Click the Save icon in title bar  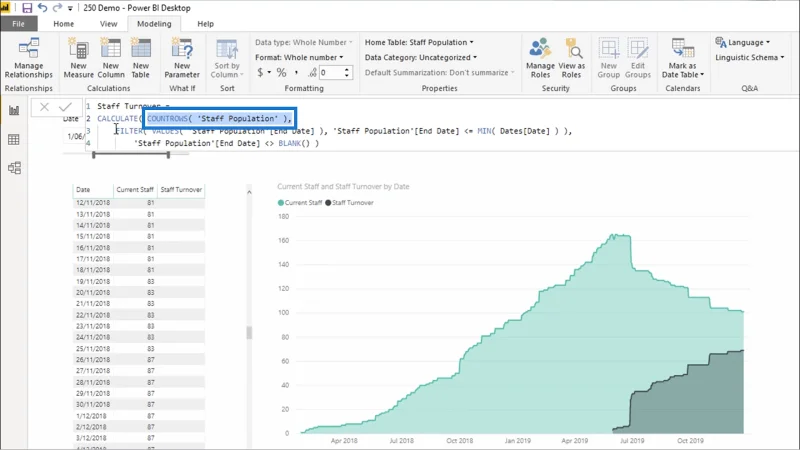pos(27,8)
